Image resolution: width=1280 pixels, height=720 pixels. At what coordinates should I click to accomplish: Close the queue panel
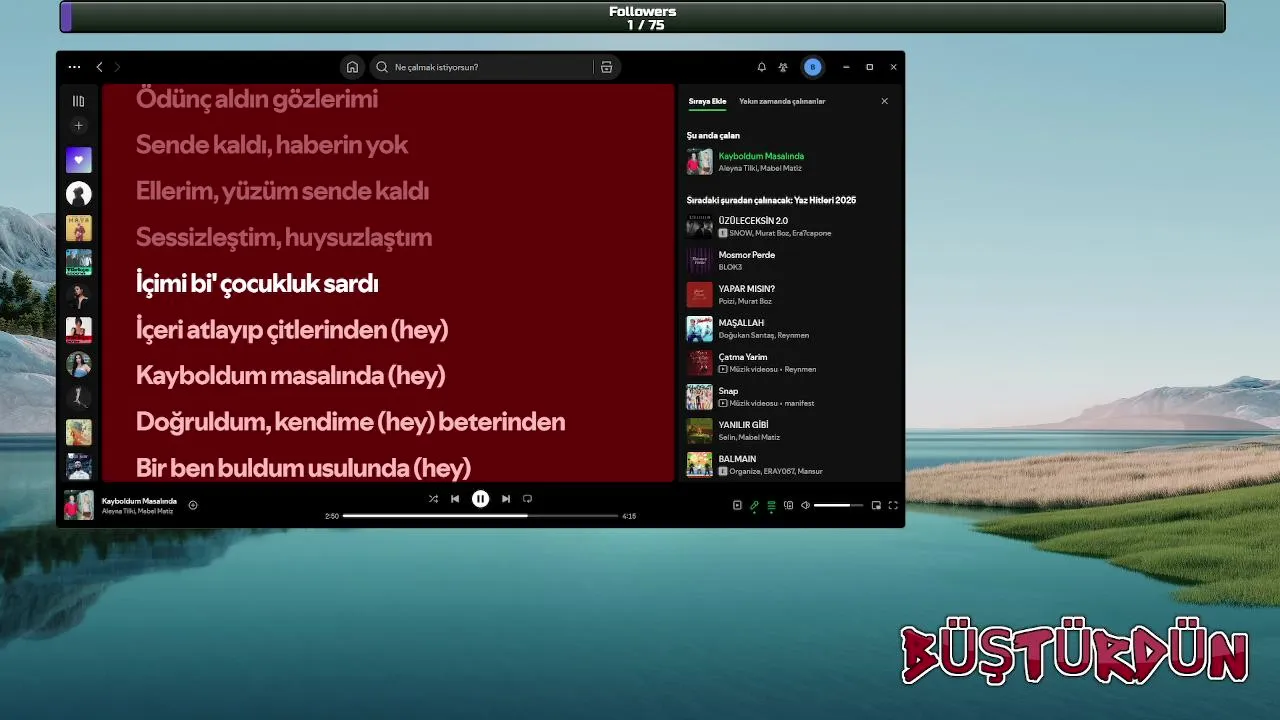(884, 101)
